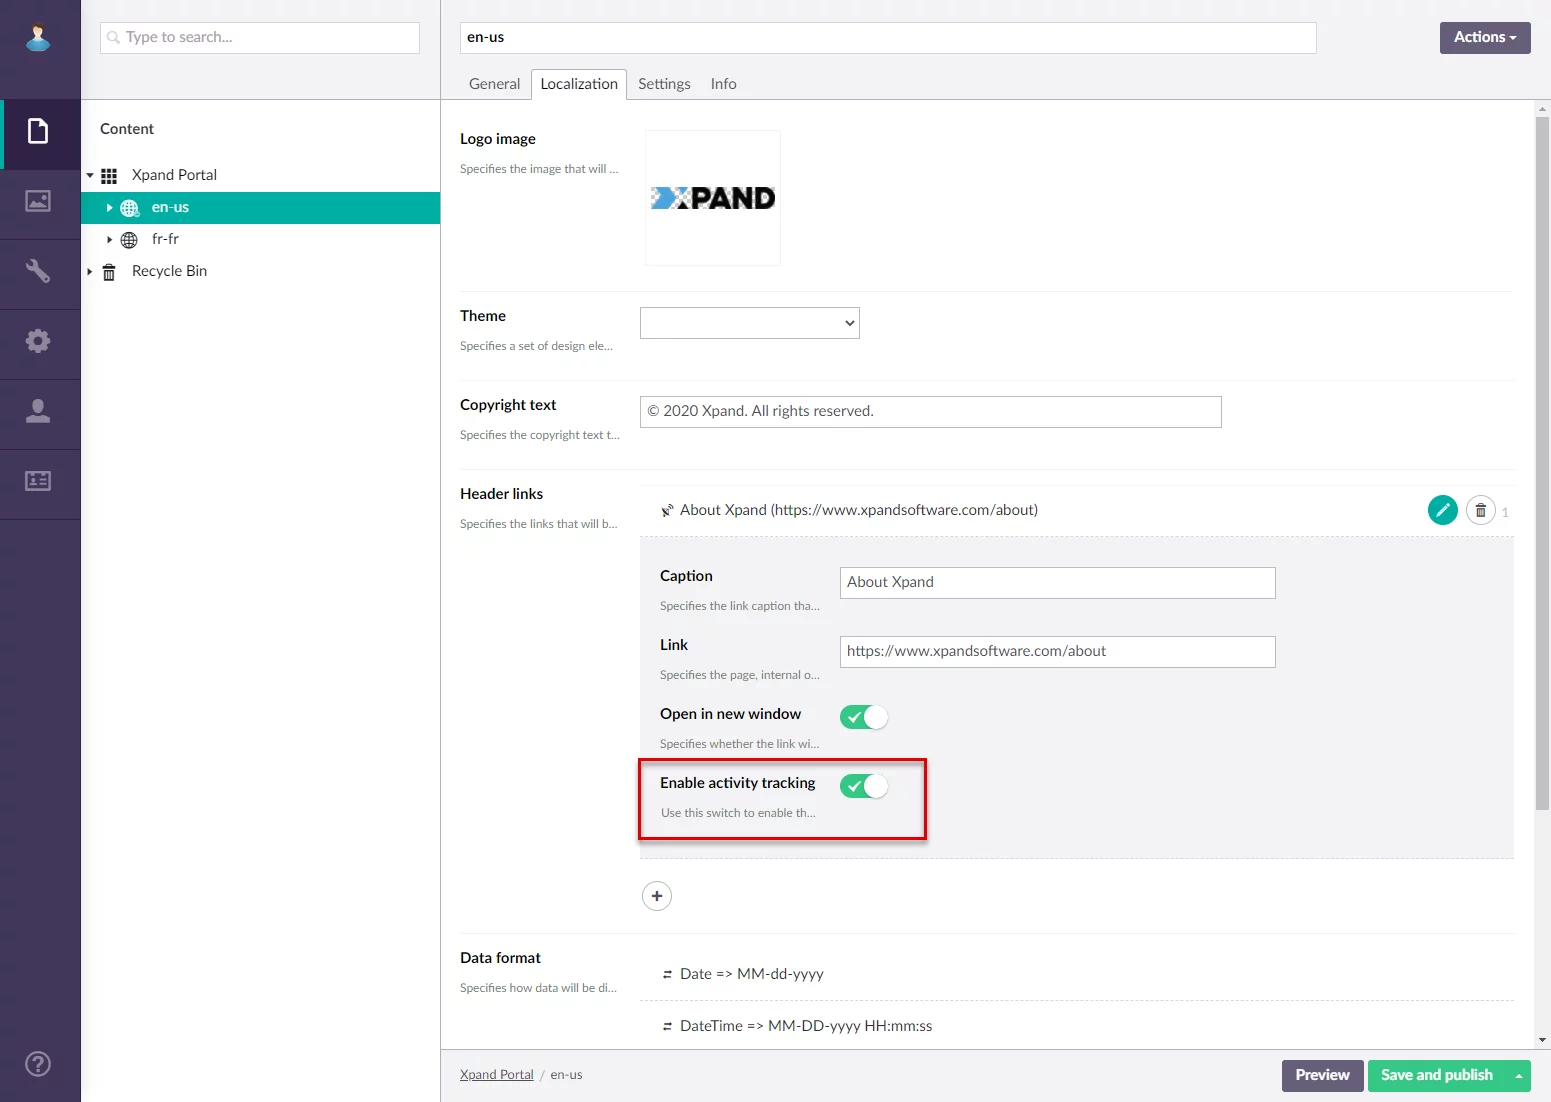Switch to the Settings tab
This screenshot has width=1551, height=1102.
(x=664, y=84)
